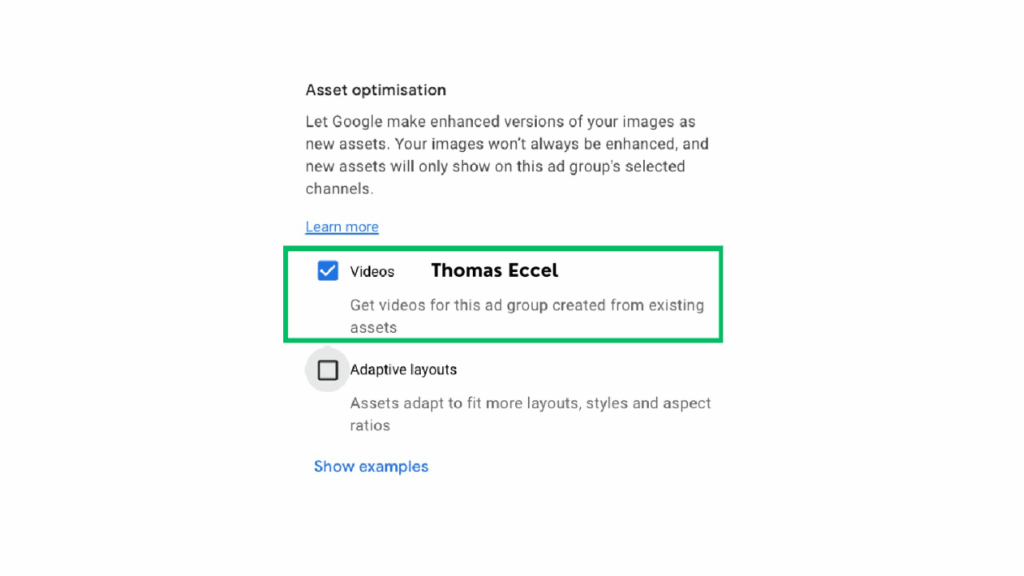Click the Videos label text

[372, 271]
